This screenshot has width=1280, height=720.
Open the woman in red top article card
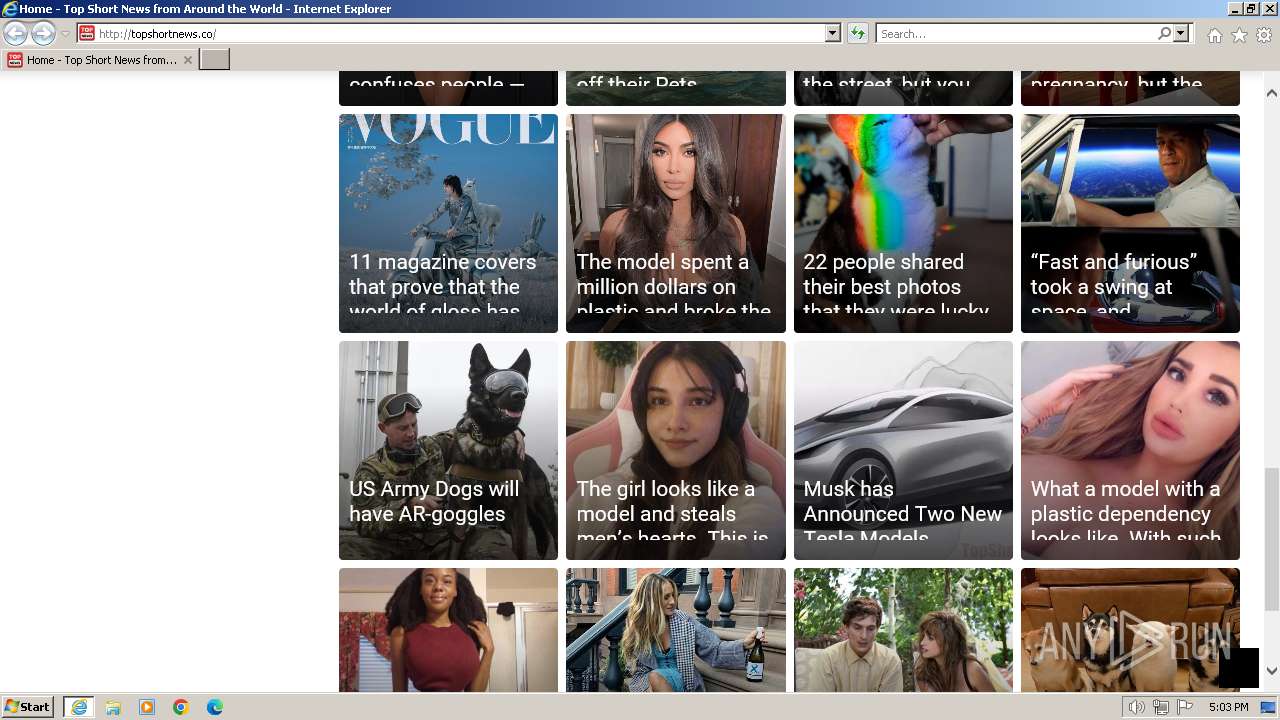pos(448,630)
